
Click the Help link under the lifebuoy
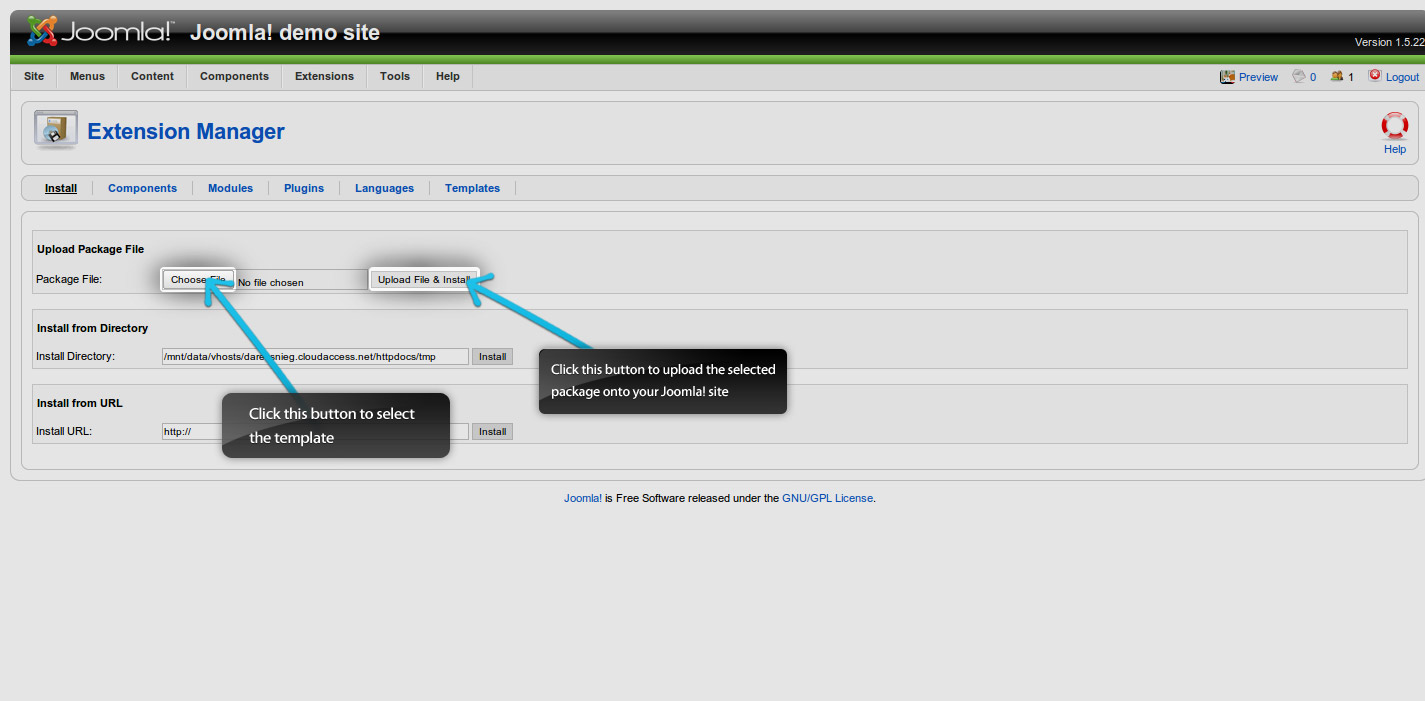pos(1395,149)
